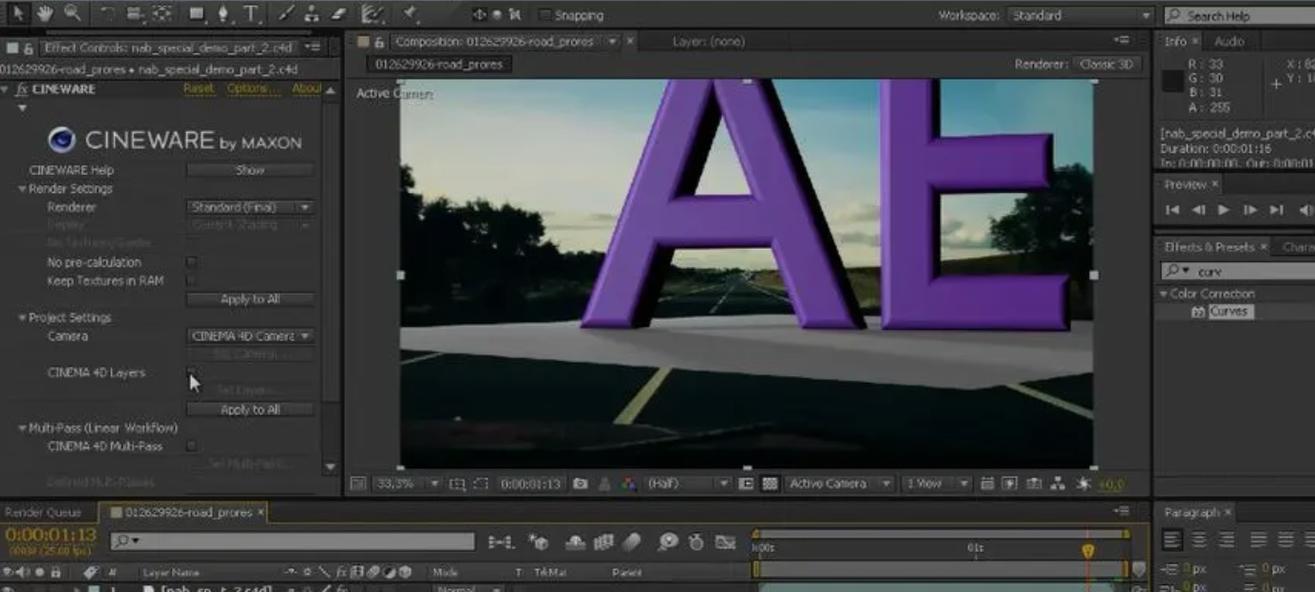Open the magnification 33.3% dropdown
Image resolution: width=1315 pixels, height=592 pixels.
pos(407,484)
